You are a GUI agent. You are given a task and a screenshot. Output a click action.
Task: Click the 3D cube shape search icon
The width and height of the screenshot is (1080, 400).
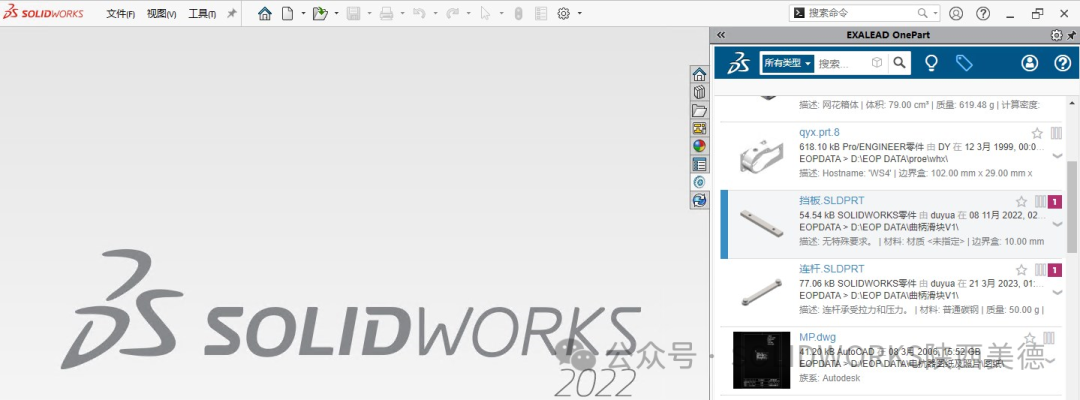tap(877, 63)
